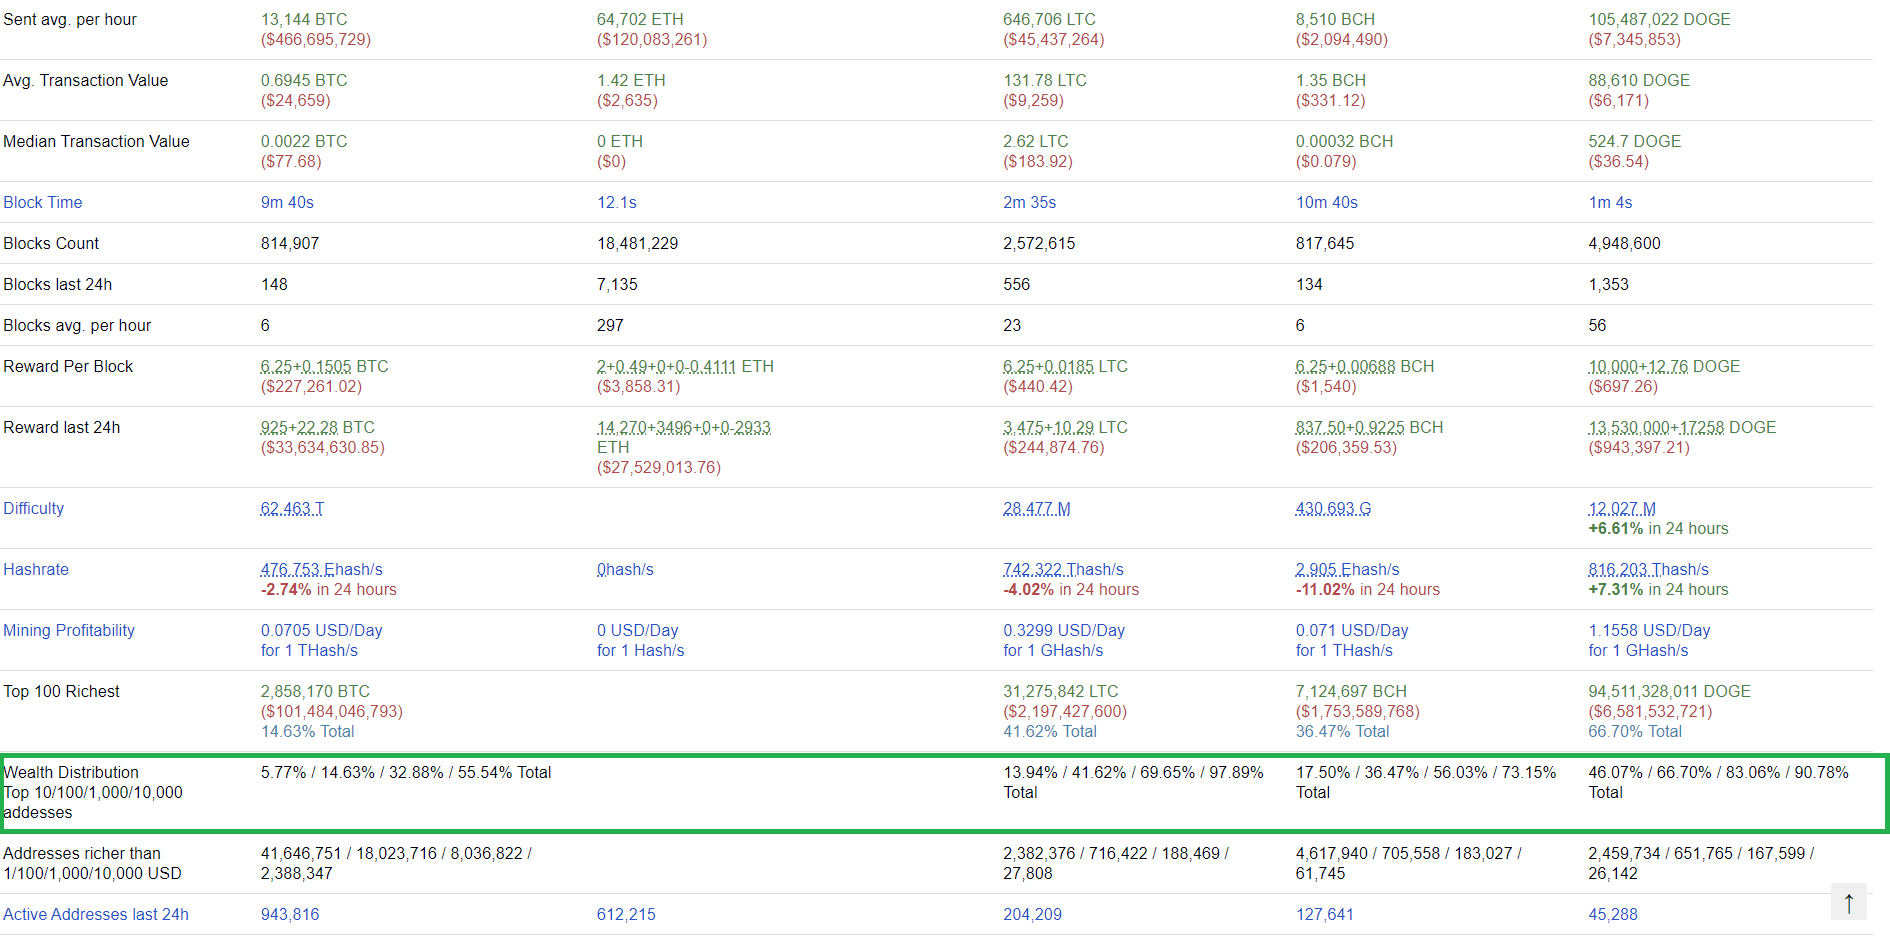Open the Mining Profitability link
Viewport: 1890px width, 943px height.
(x=69, y=631)
